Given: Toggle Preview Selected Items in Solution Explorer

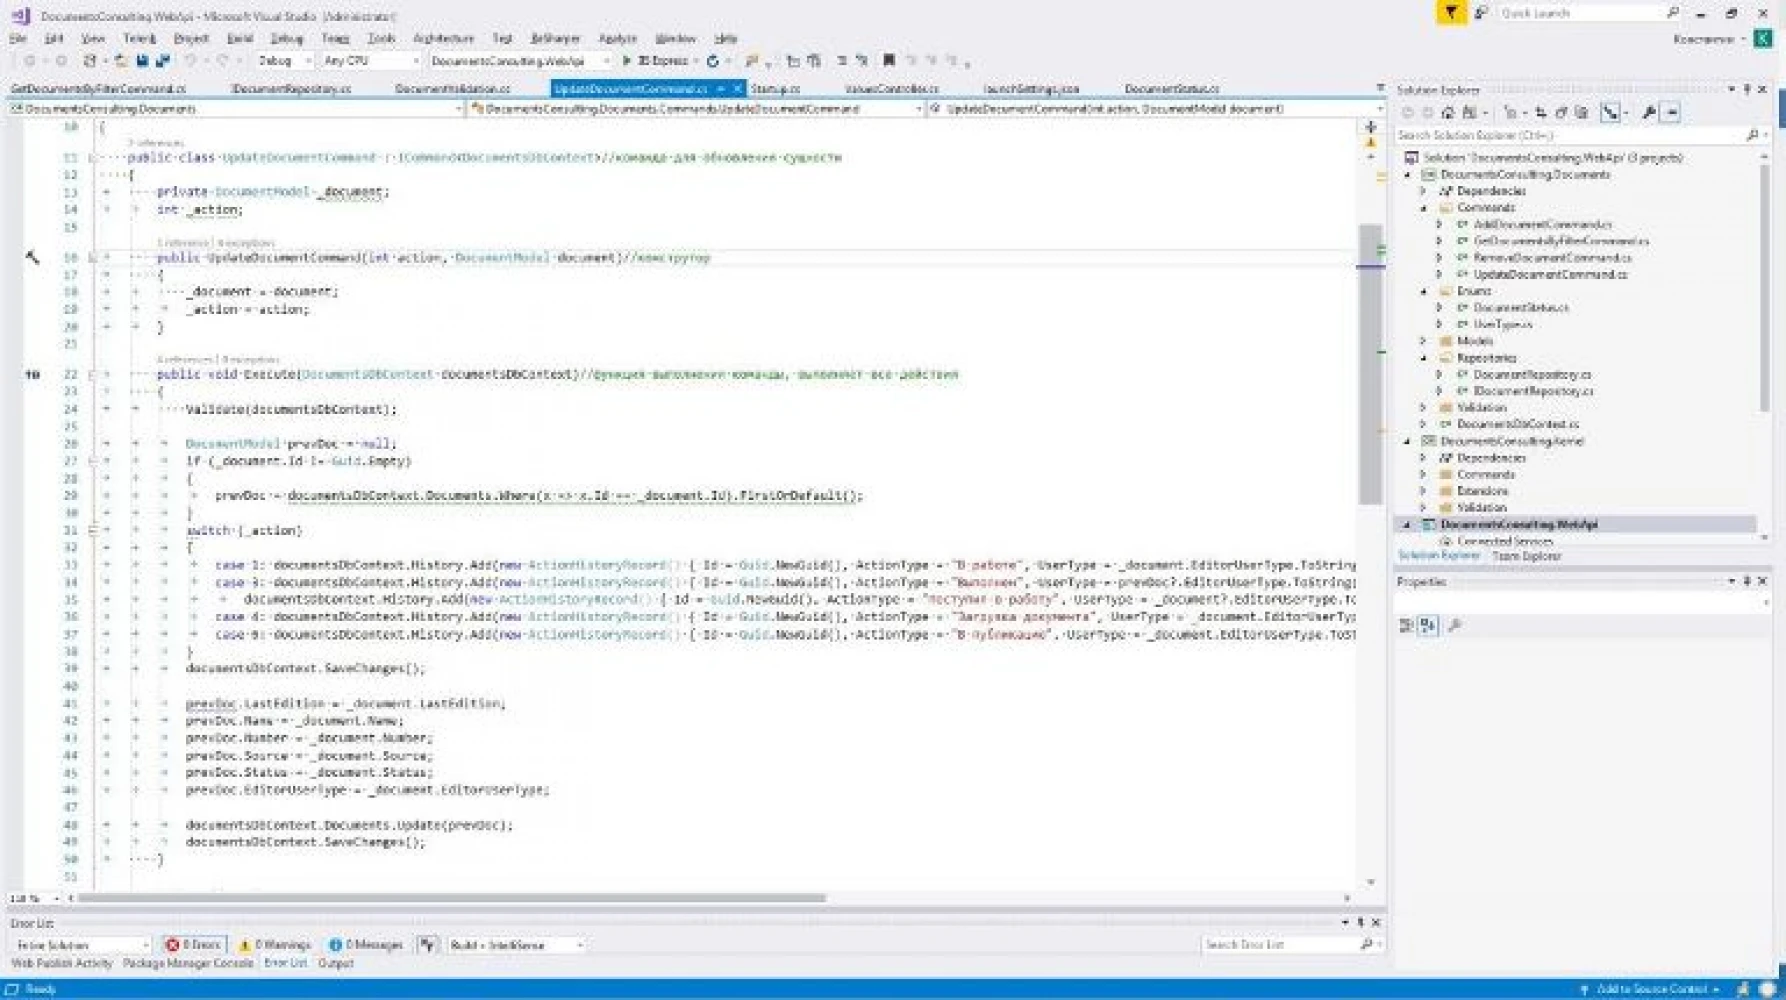Looking at the screenshot, I should click(1672, 113).
